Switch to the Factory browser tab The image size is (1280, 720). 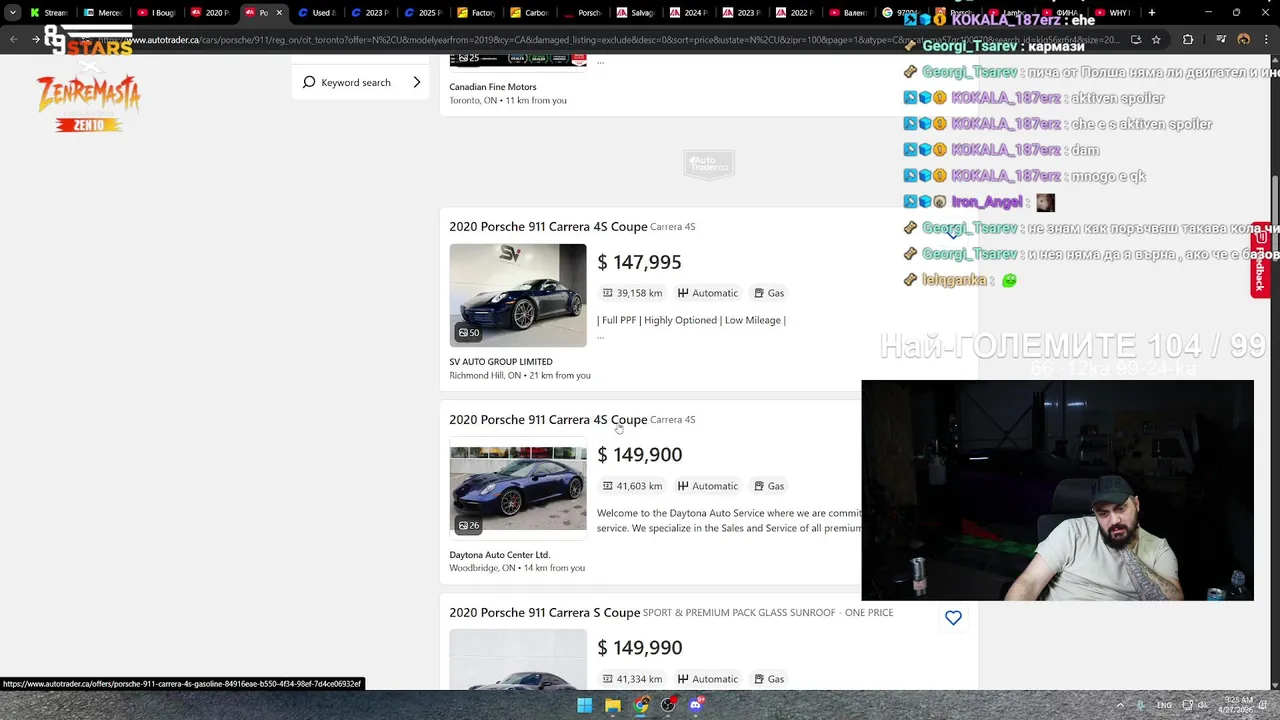click(476, 13)
